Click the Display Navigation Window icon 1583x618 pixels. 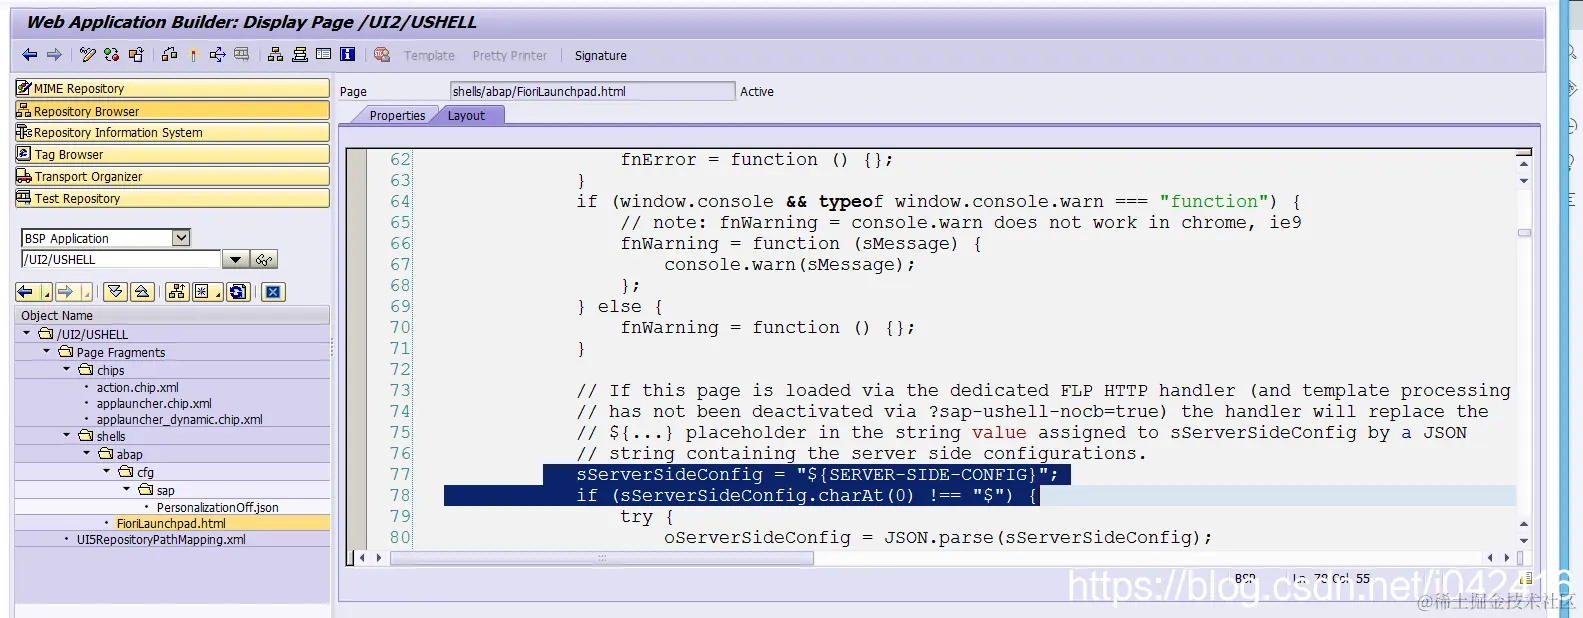[299, 55]
